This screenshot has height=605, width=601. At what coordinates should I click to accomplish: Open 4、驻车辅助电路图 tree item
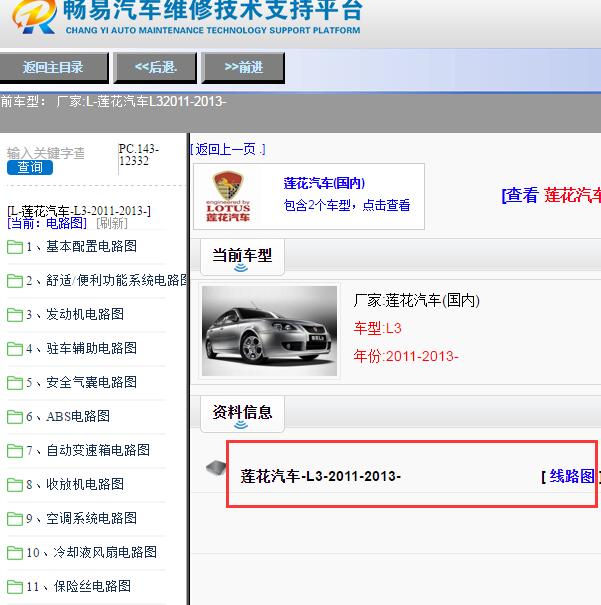[x=81, y=348]
